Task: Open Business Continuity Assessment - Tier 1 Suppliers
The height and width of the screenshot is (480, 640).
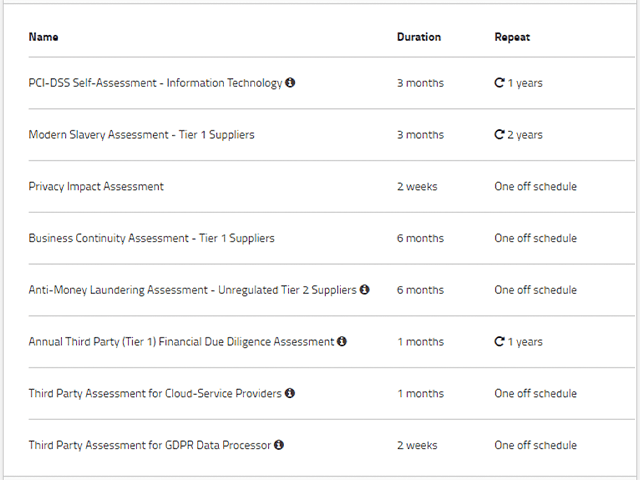Action: (151, 239)
